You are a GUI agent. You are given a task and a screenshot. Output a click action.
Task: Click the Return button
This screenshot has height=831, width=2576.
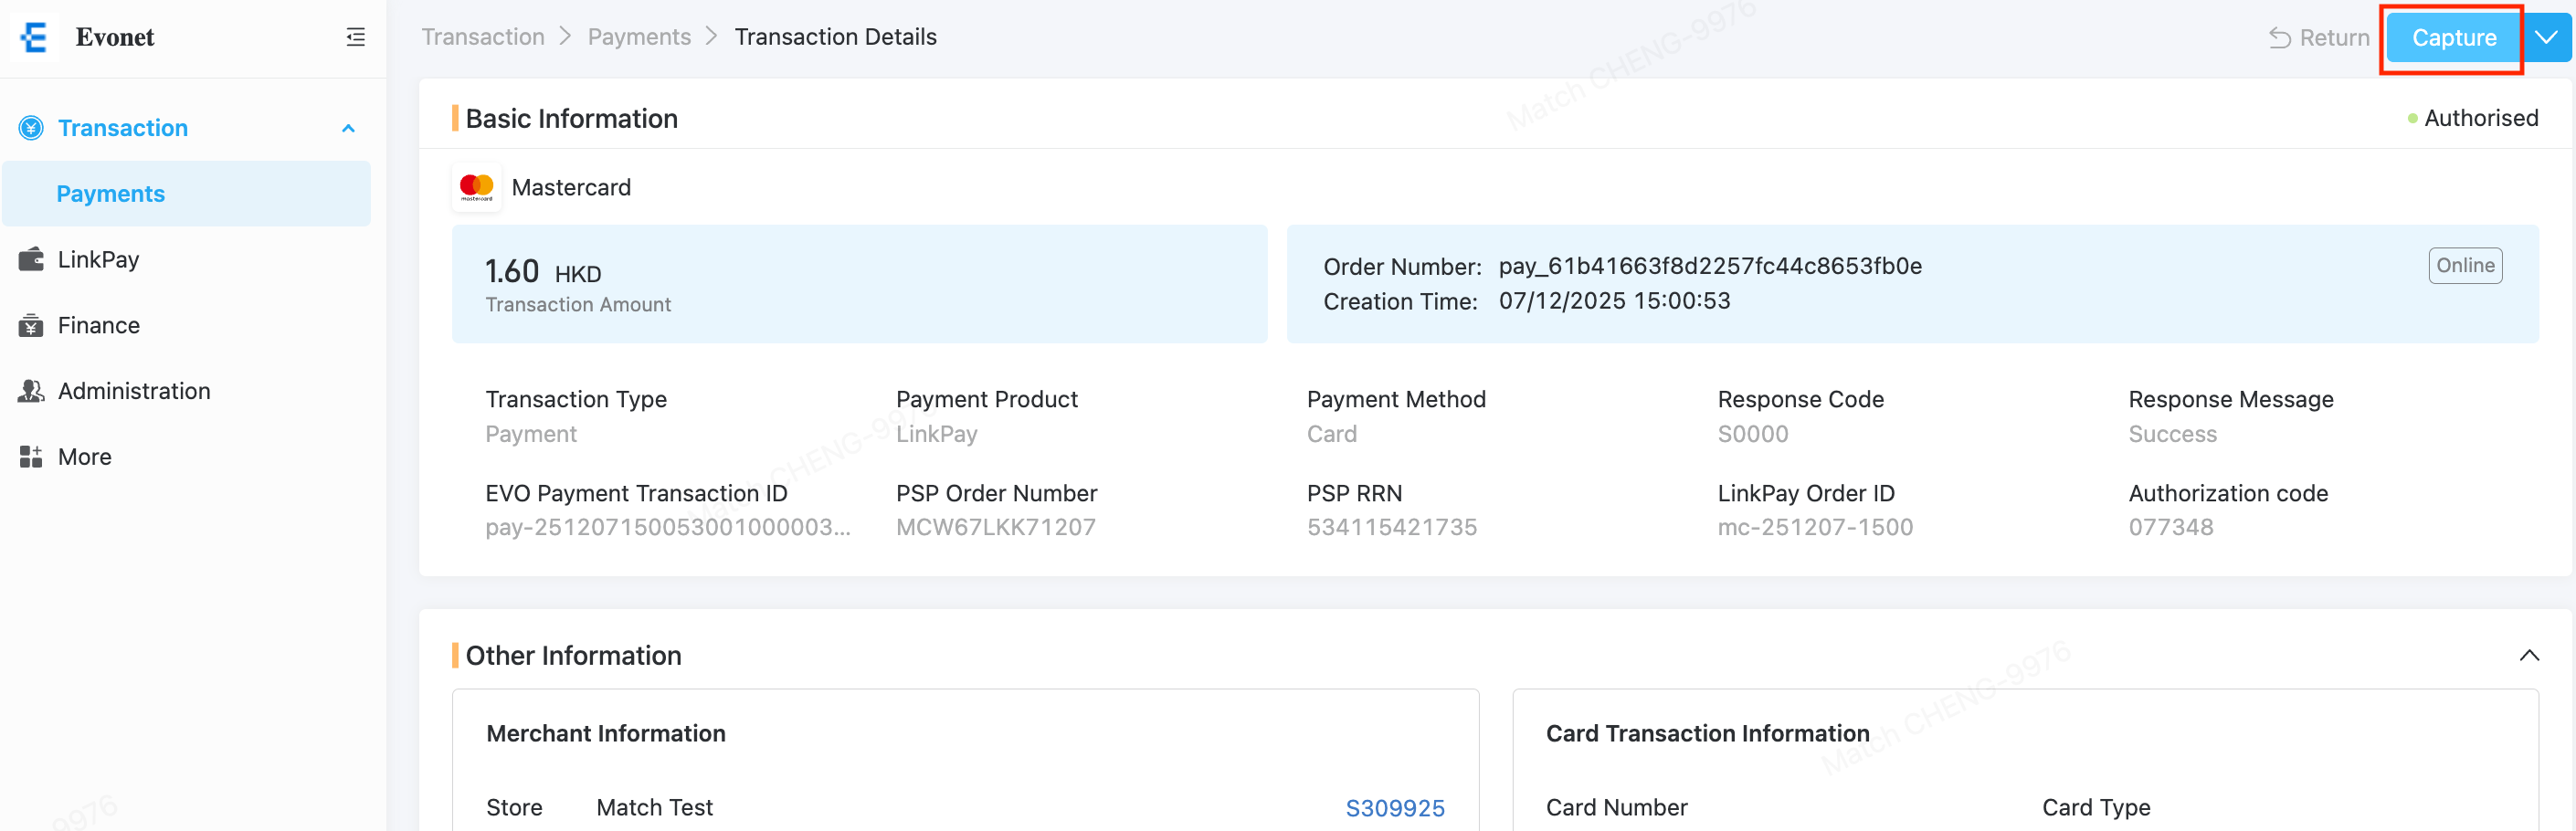point(2319,38)
